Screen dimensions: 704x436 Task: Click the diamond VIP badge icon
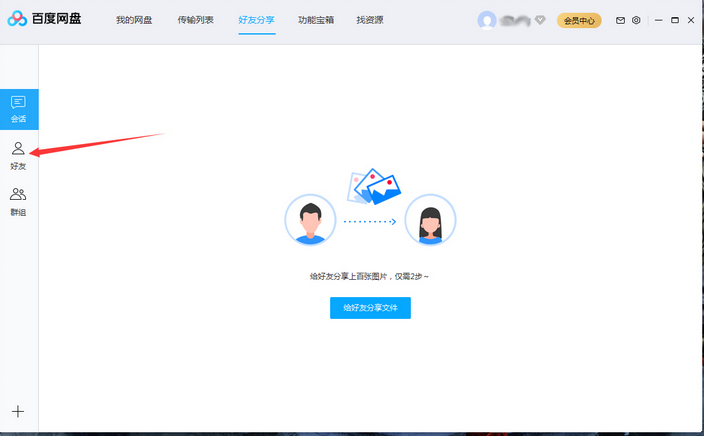click(542, 20)
